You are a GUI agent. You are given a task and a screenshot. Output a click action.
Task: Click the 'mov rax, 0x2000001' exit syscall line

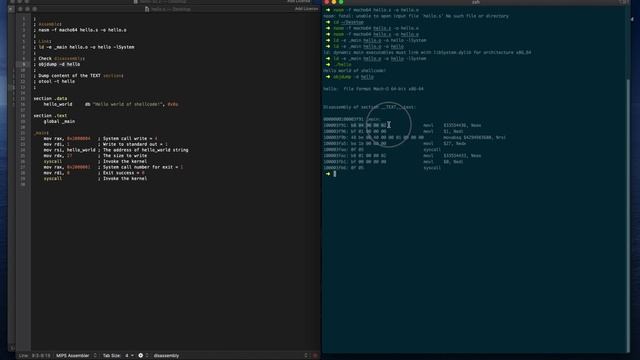113,167
